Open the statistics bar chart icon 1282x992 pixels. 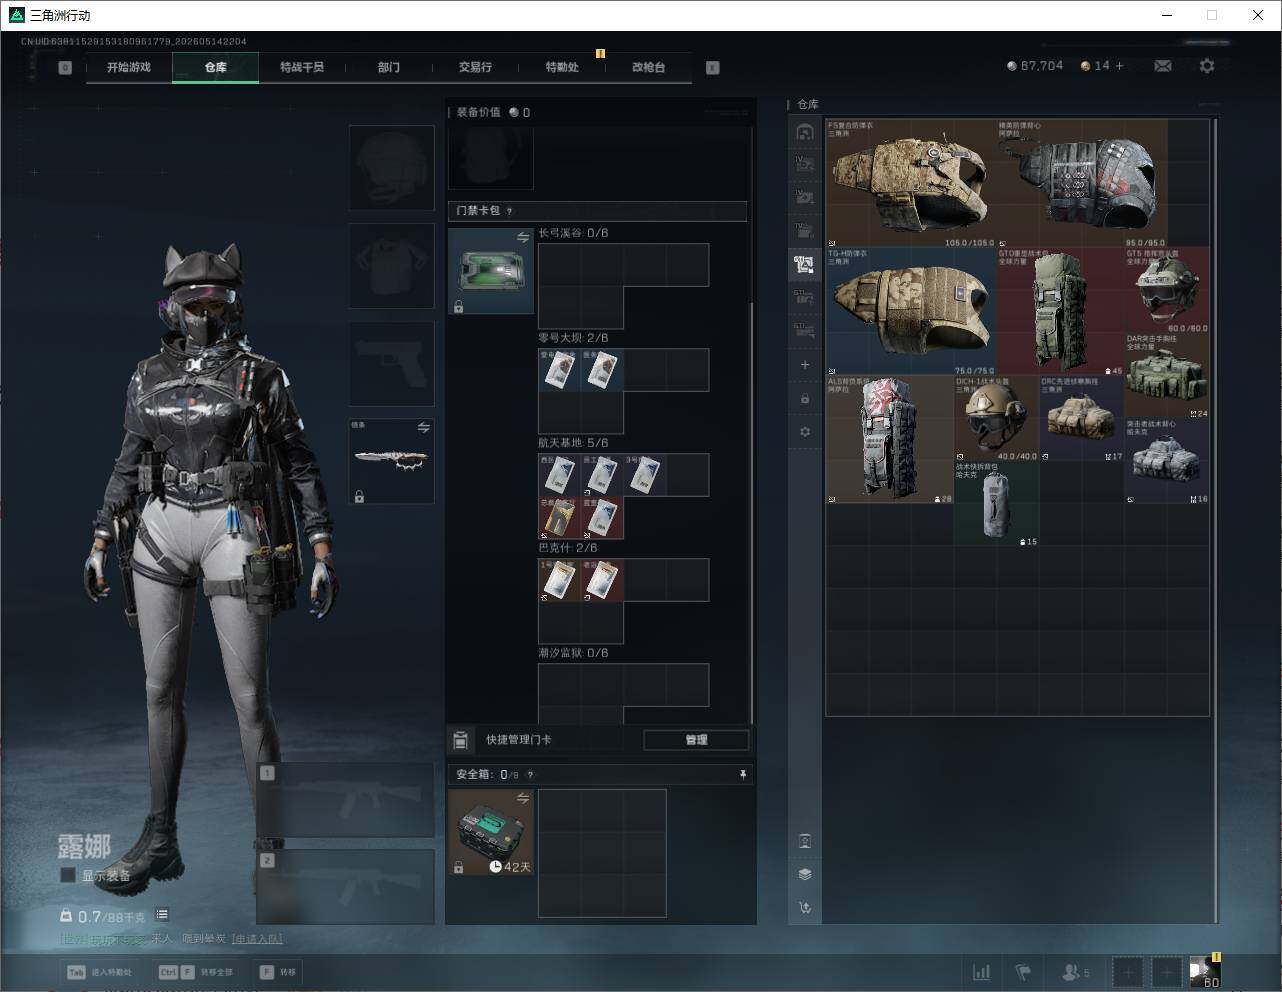(x=982, y=972)
